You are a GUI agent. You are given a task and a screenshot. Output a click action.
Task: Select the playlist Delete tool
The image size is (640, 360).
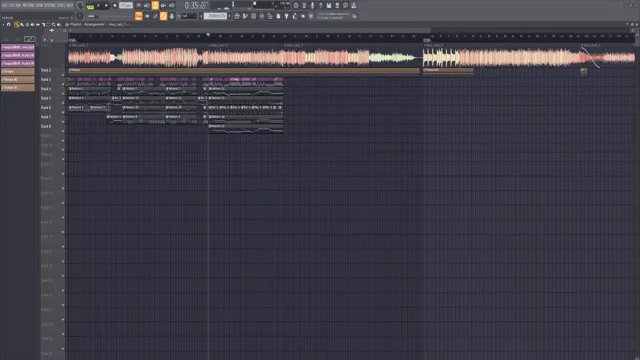coord(27,24)
